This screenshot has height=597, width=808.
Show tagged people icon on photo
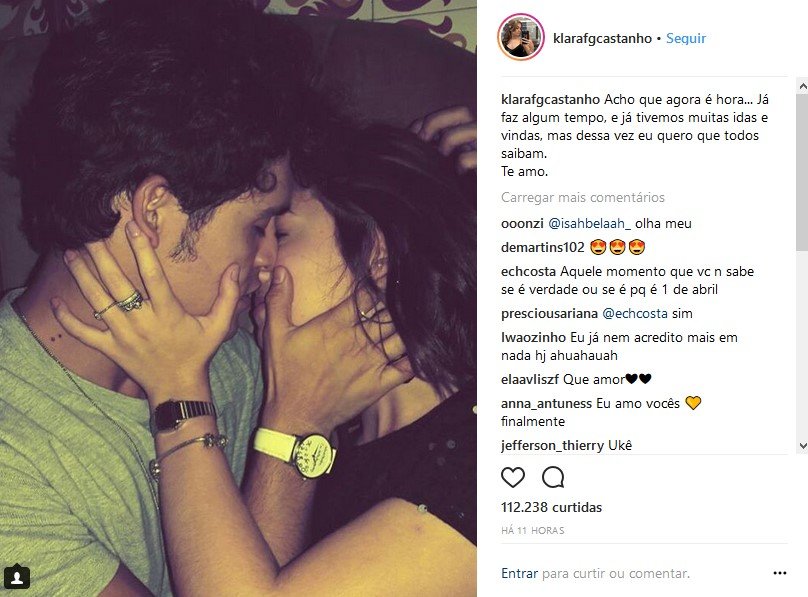[x=16, y=577]
